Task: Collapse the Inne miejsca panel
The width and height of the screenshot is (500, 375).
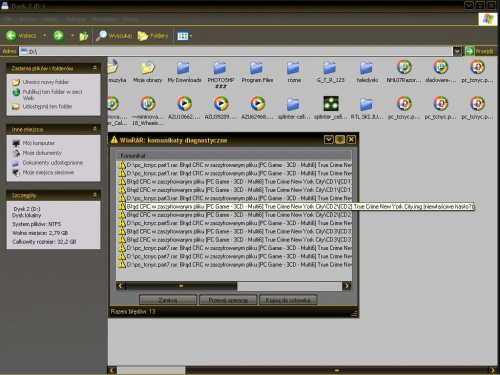Action: pos(95,129)
